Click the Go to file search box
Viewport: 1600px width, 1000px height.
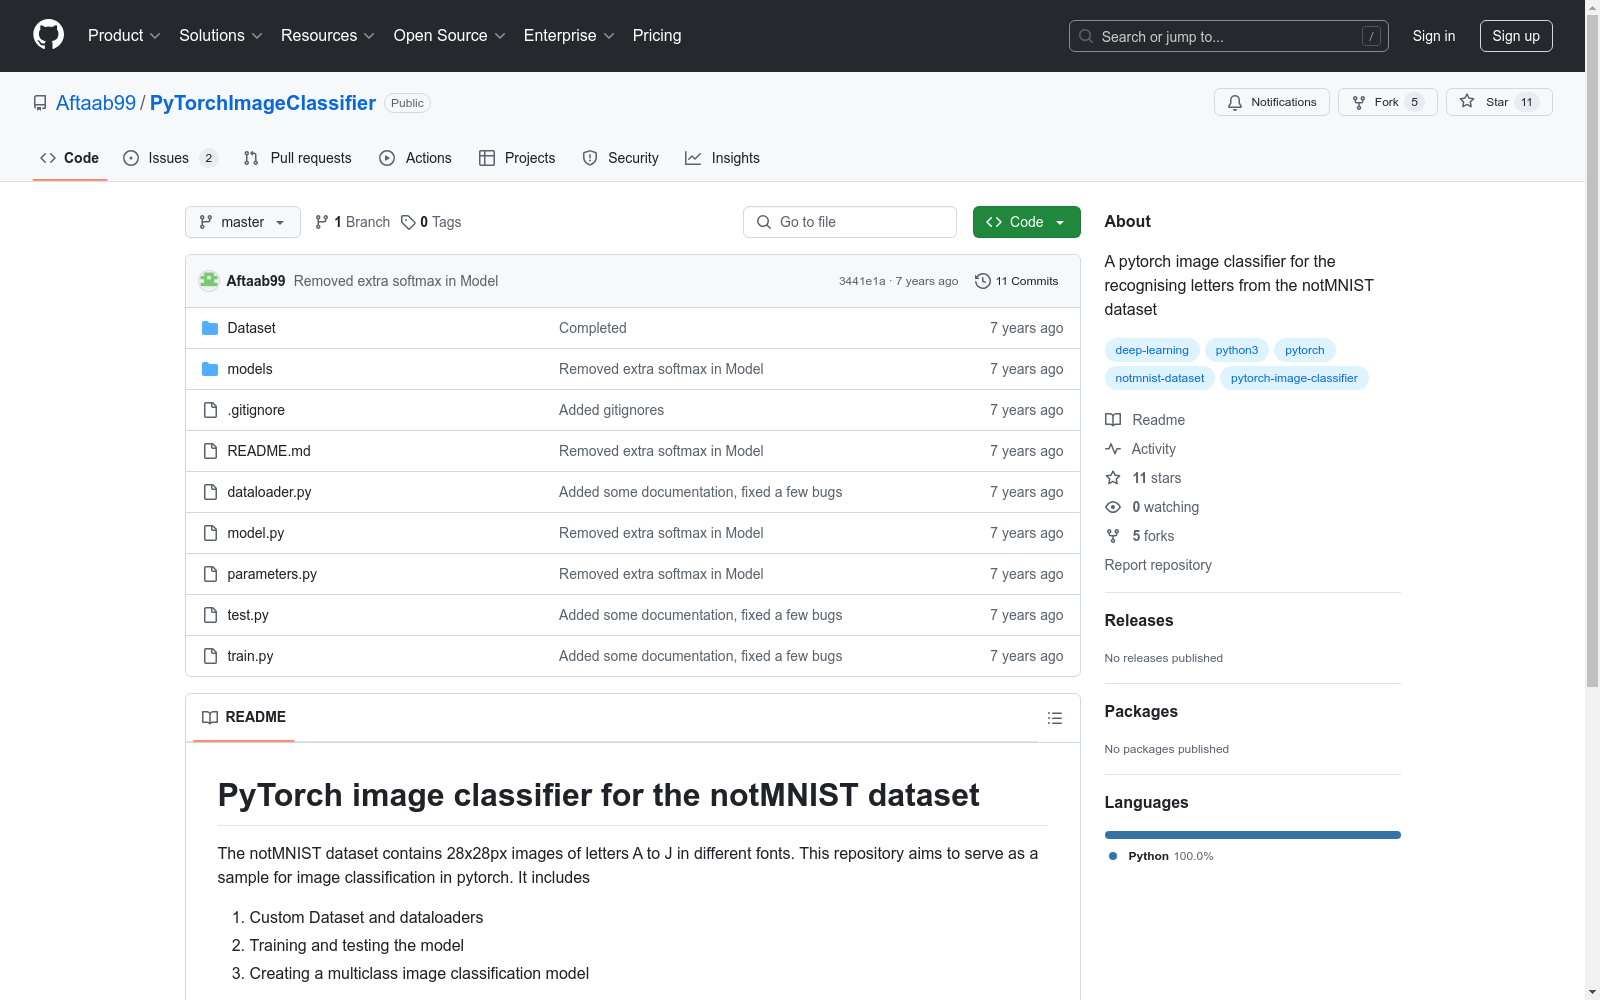click(850, 222)
